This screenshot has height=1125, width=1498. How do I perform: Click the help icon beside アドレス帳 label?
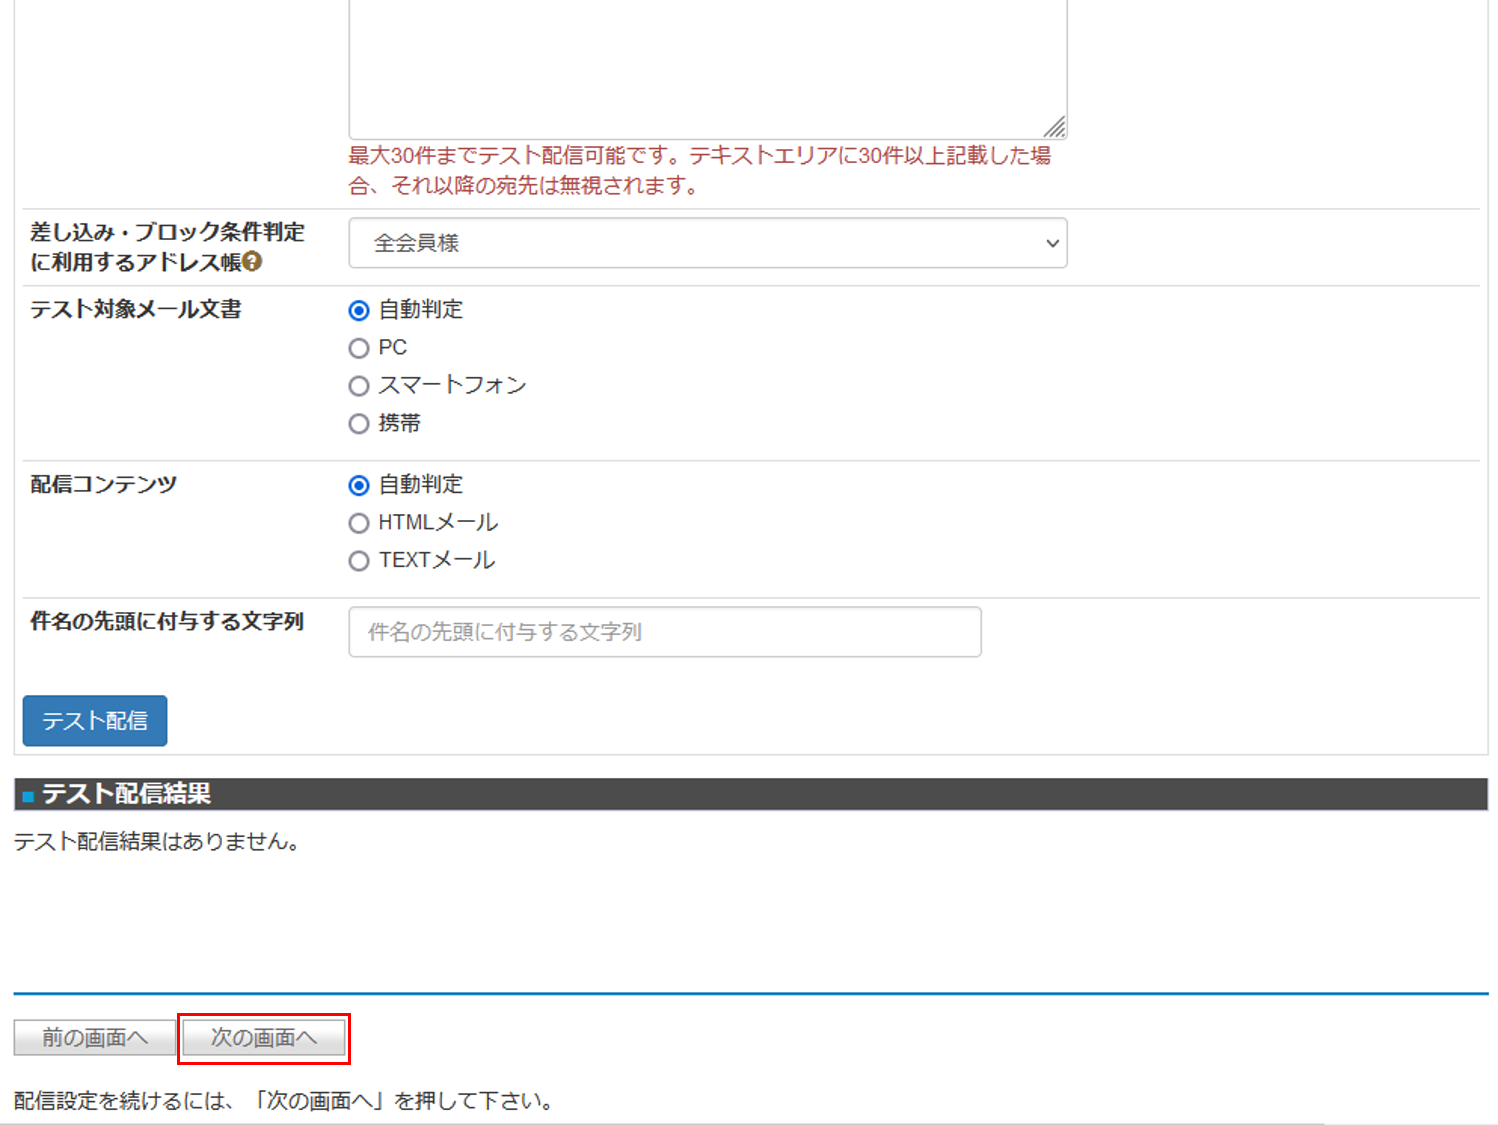(253, 262)
